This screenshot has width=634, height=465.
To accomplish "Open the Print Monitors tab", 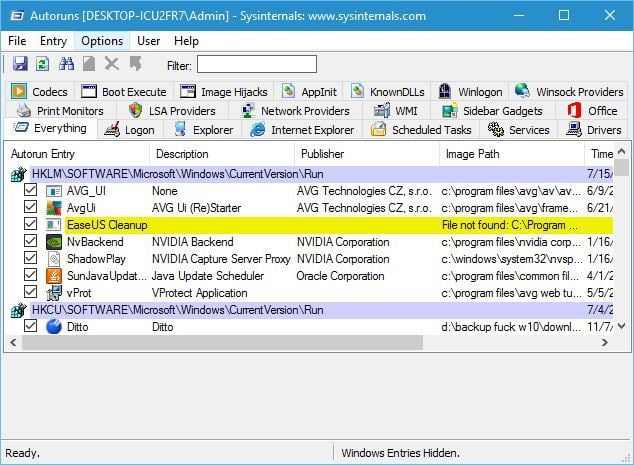I will 61,111.
